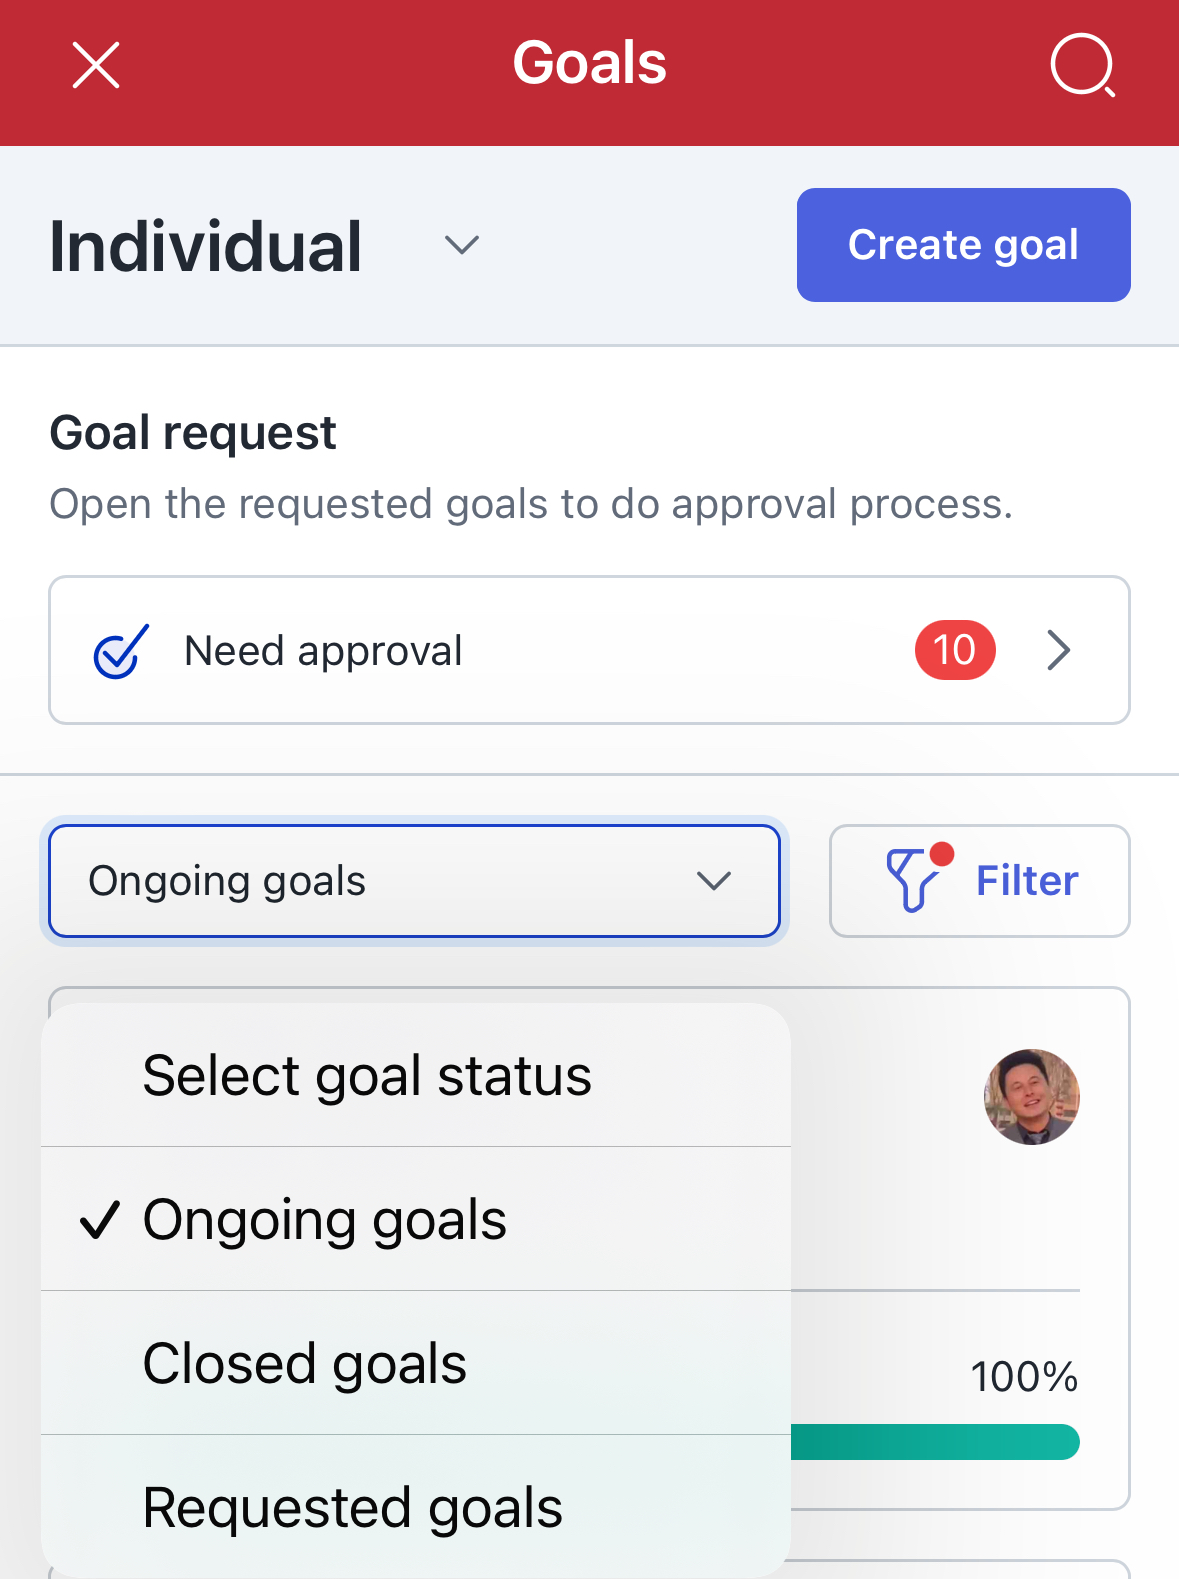Open the Need approval right arrow
This screenshot has height=1579, width=1179.
coord(1059,650)
